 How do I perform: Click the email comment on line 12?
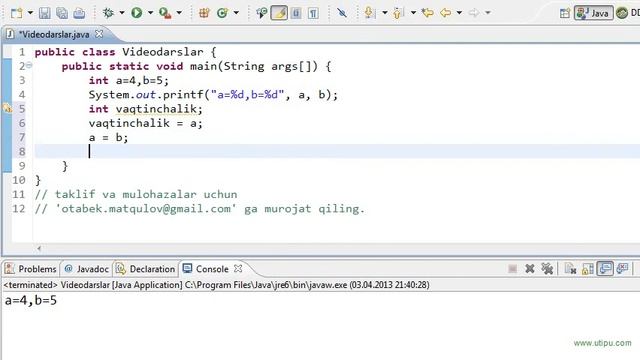coord(200,209)
